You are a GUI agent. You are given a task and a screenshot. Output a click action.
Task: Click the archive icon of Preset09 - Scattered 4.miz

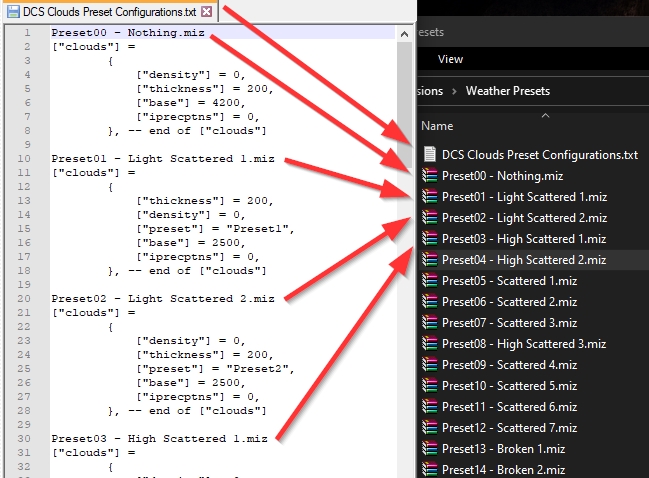430,365
